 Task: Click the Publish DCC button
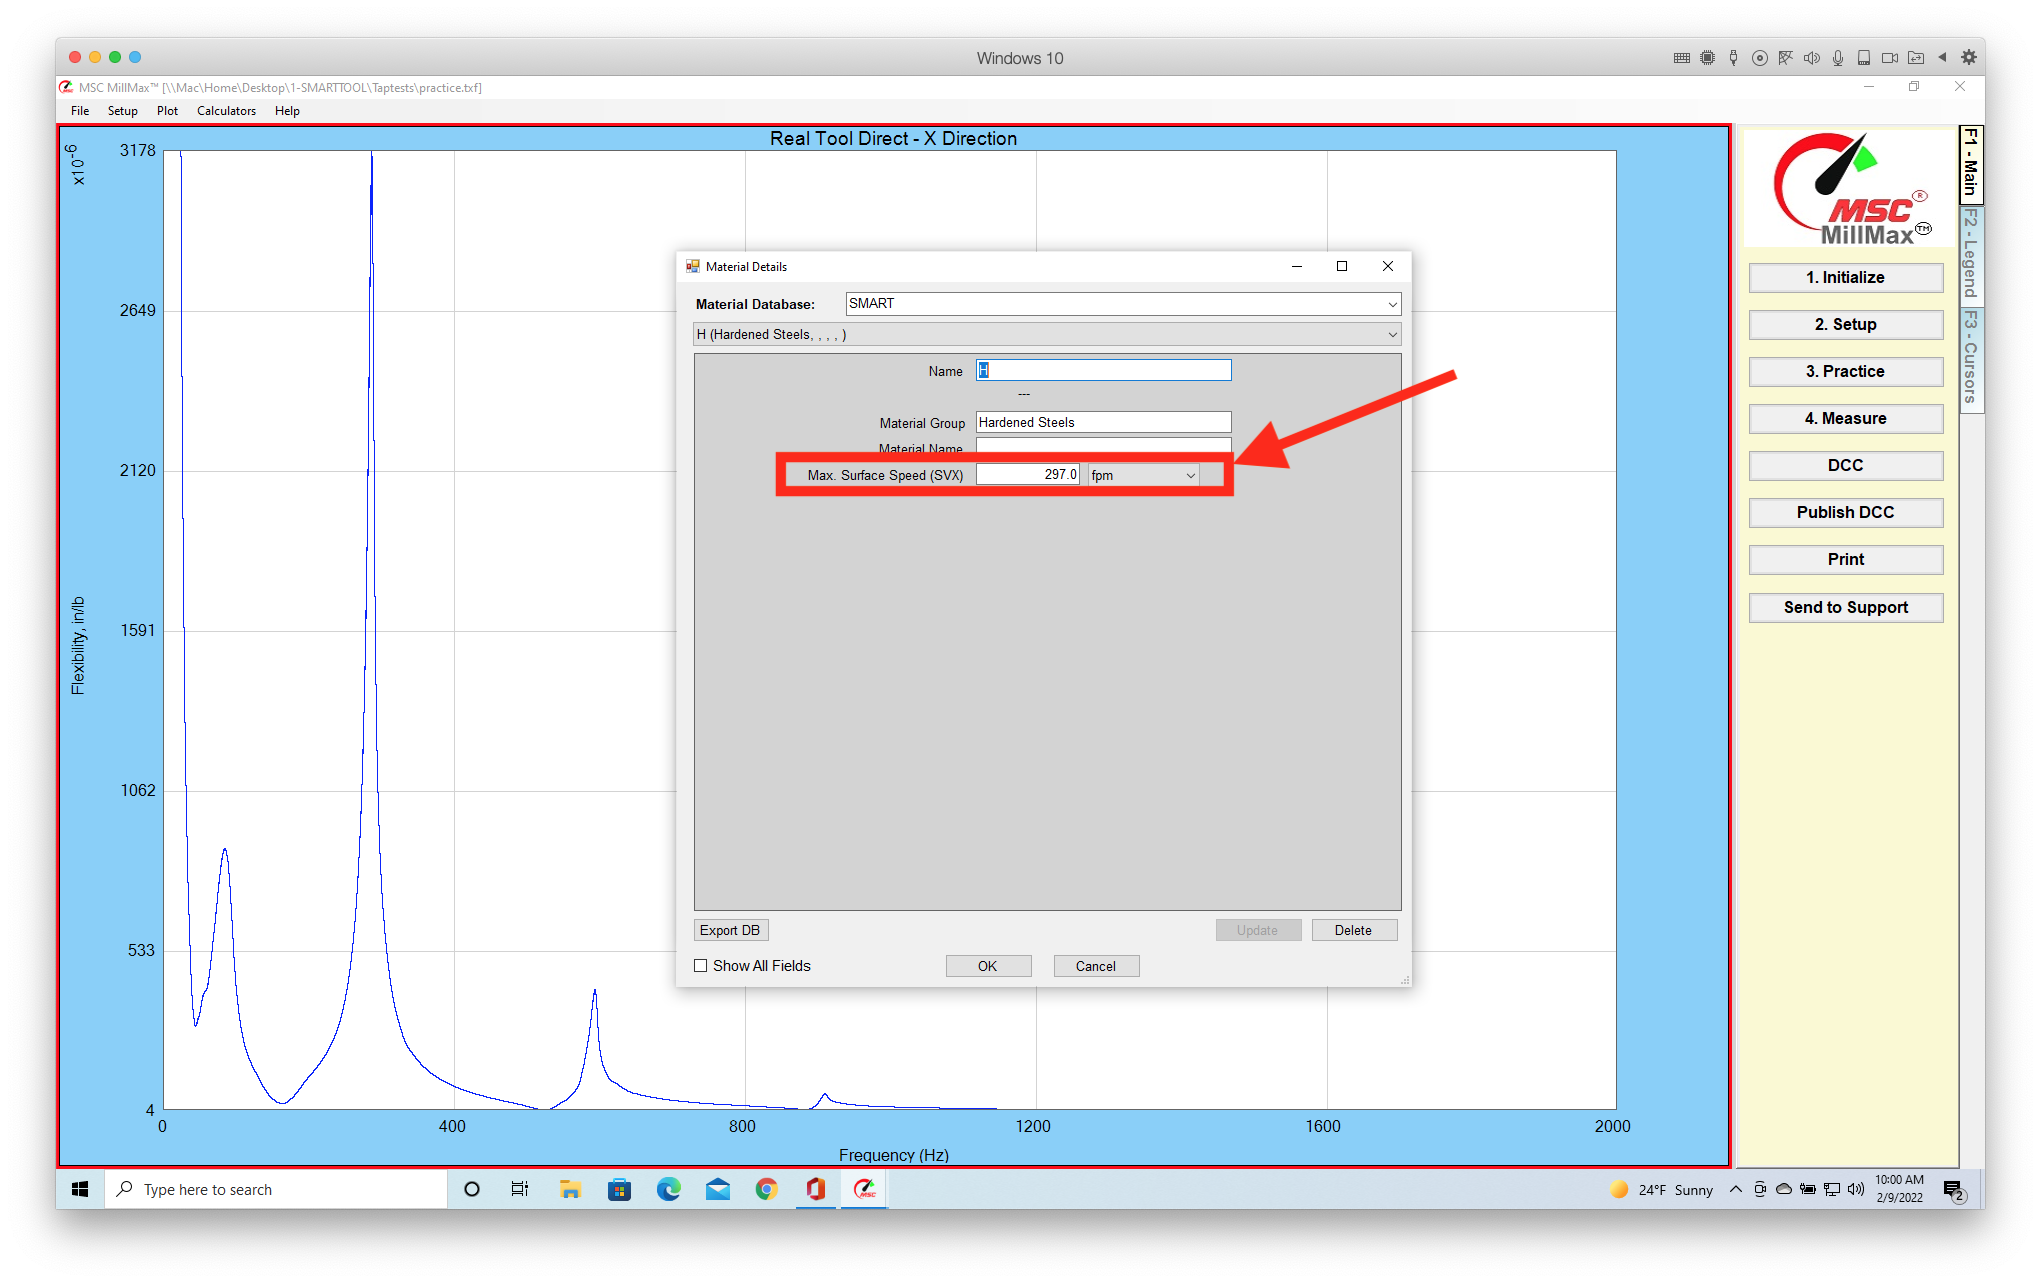(1845, 513)
